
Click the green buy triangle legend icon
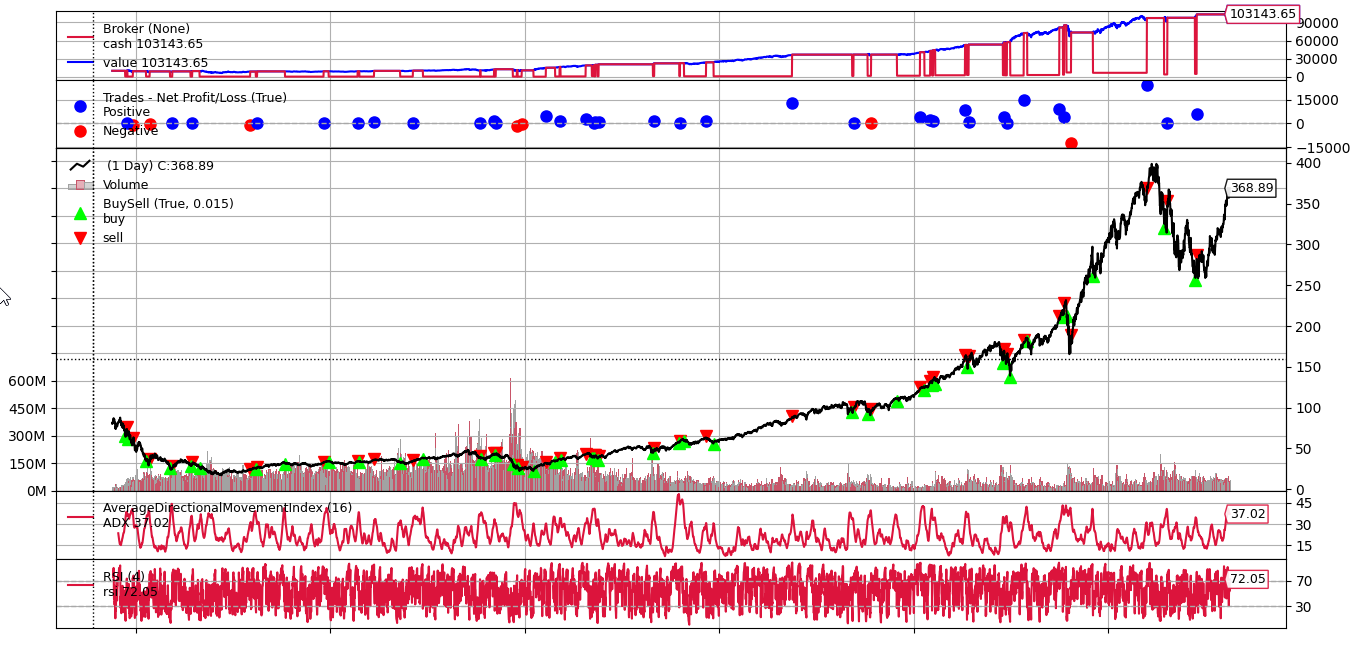80,213
